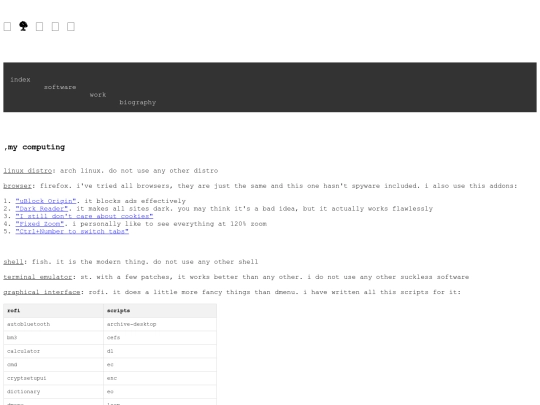This screenshot has width=540, height=405.
Task: Select the "bmk" cell in the rofi column
Action: (53, 338)
